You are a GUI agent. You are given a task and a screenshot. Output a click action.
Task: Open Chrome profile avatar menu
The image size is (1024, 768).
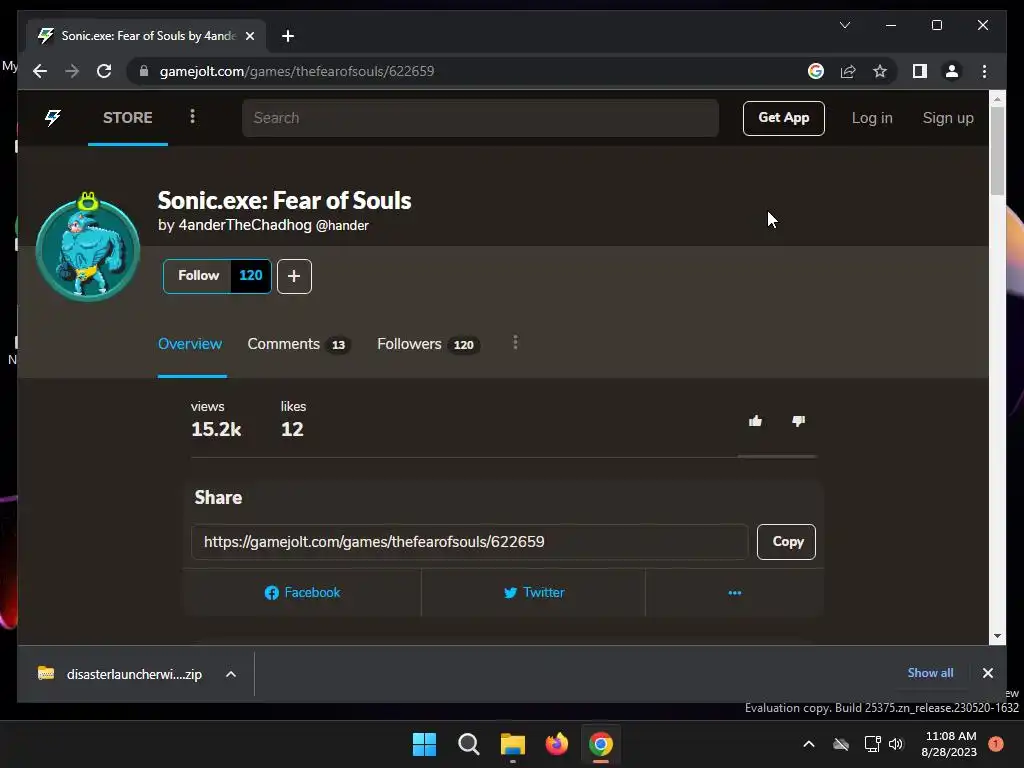click(952, 71)
